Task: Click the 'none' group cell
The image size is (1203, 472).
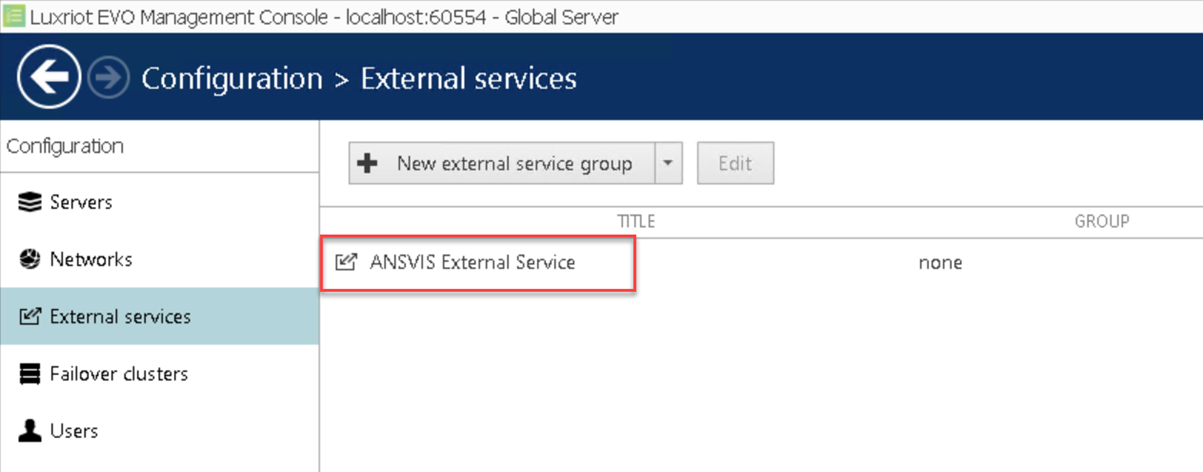Action: [x=940, y=263]
